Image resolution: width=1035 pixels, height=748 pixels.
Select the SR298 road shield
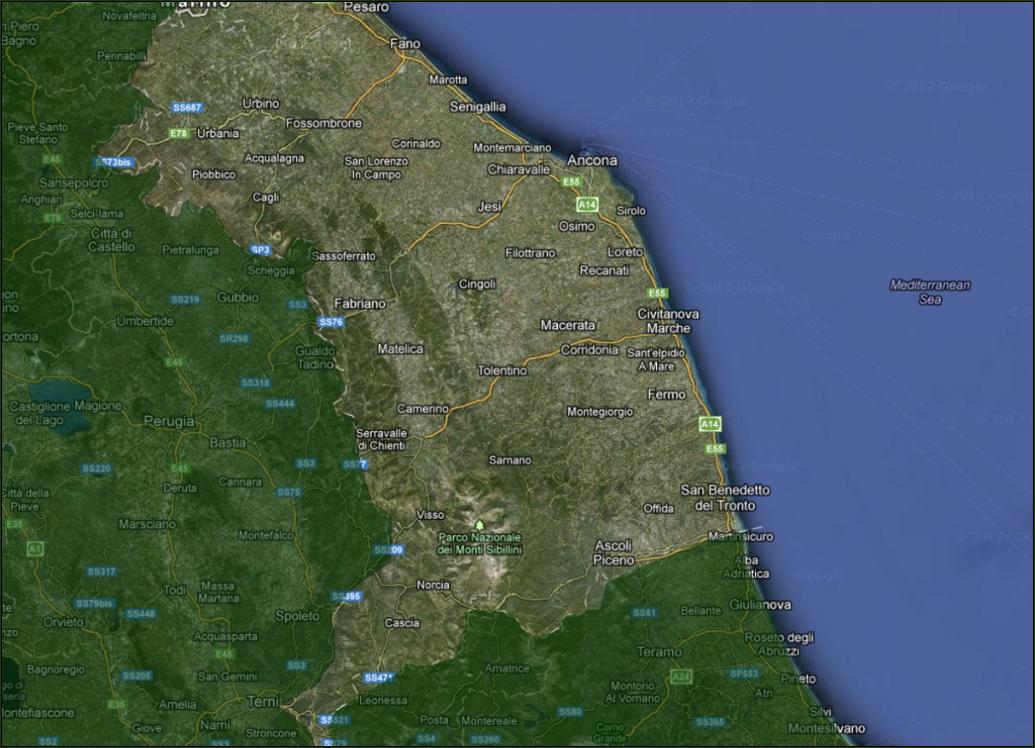coord(233,338)
